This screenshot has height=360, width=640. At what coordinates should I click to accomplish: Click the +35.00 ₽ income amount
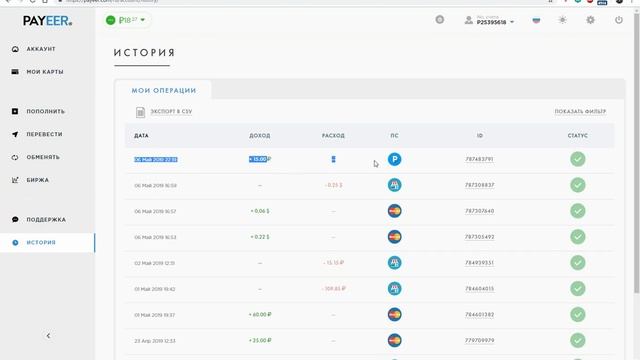pos(260,340)
